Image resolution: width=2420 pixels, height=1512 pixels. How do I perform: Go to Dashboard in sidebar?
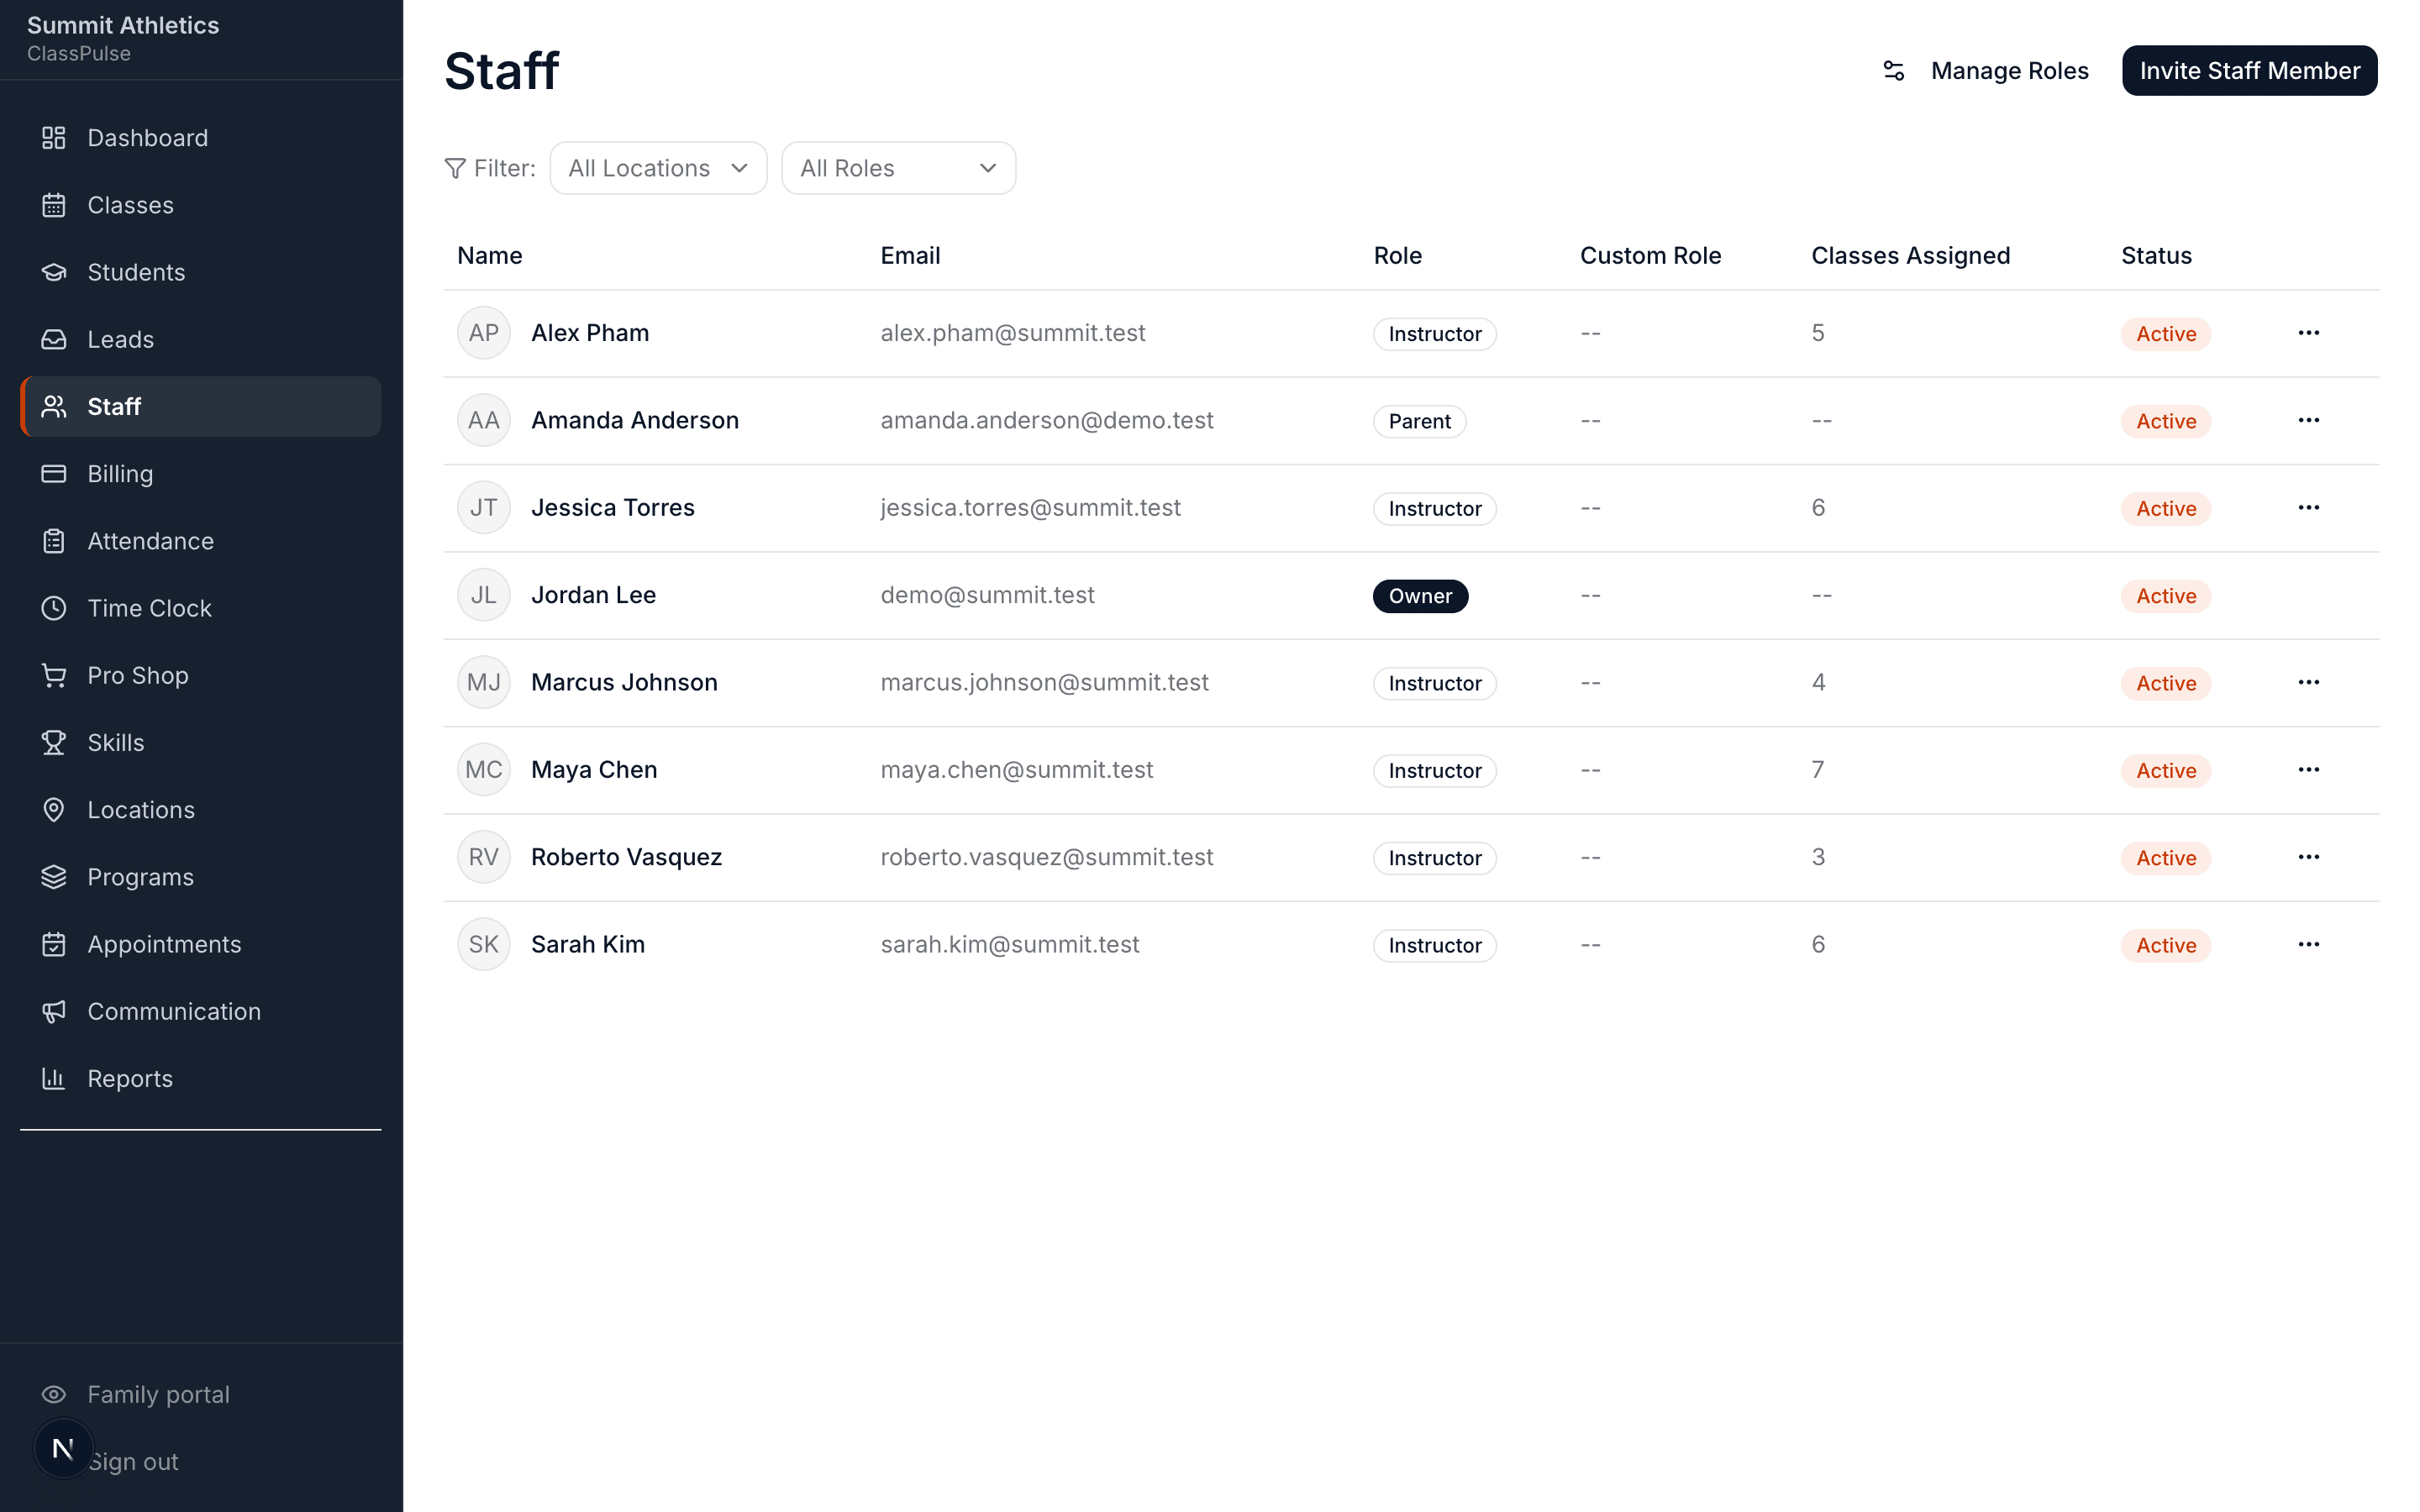[x=200, y=138]
